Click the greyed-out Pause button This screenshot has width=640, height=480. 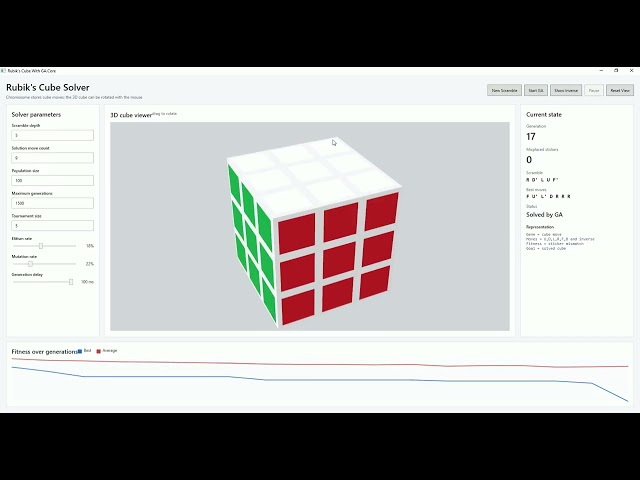593,90
